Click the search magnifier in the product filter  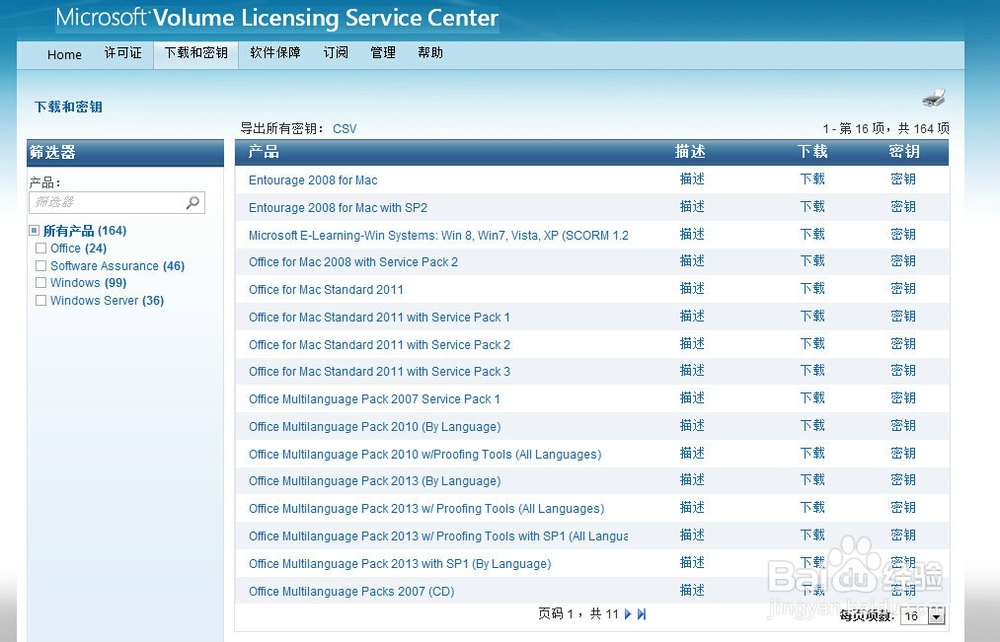pos(193,202)
